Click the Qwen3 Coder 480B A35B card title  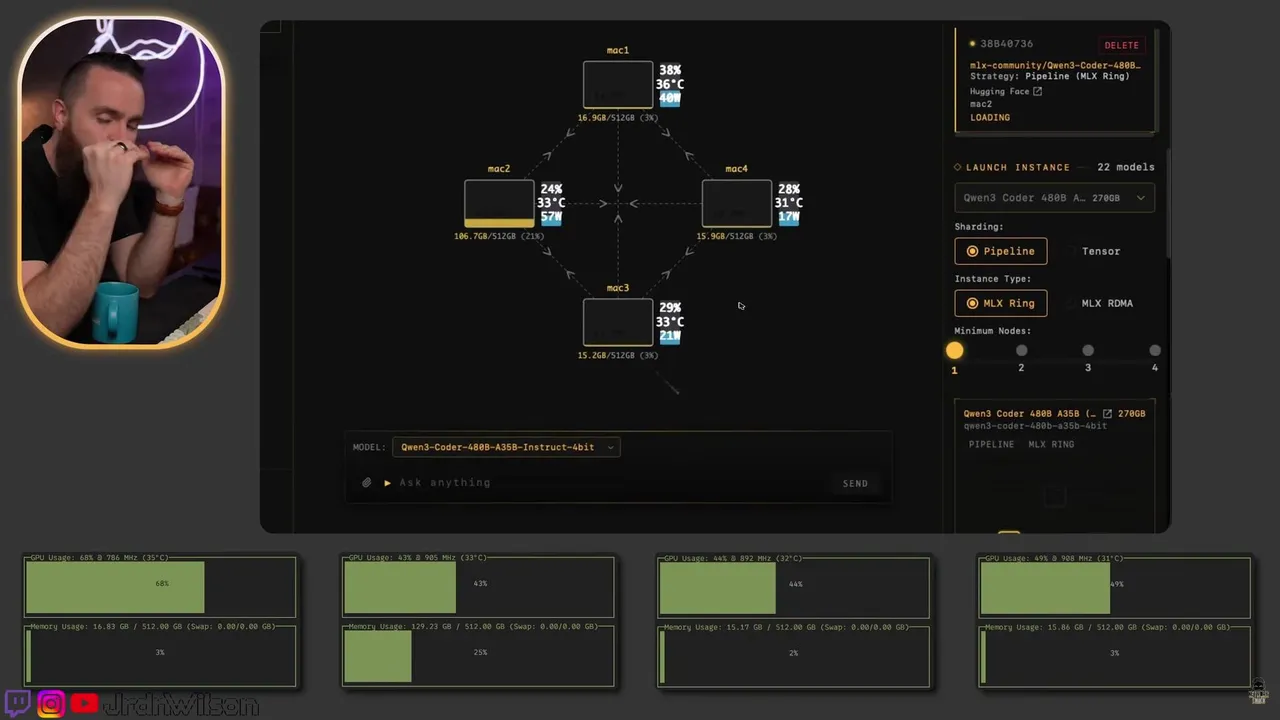pos(1030,413)
